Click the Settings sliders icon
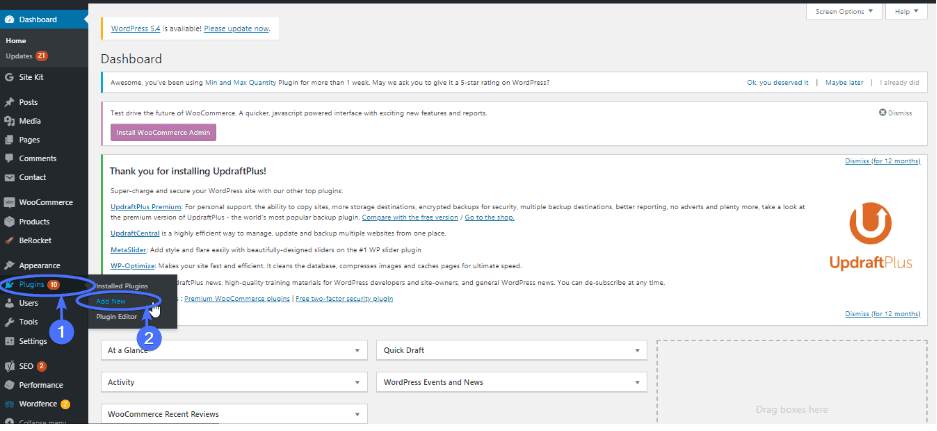The width and height of the screenshot is (937, 431). pos(10,341)
